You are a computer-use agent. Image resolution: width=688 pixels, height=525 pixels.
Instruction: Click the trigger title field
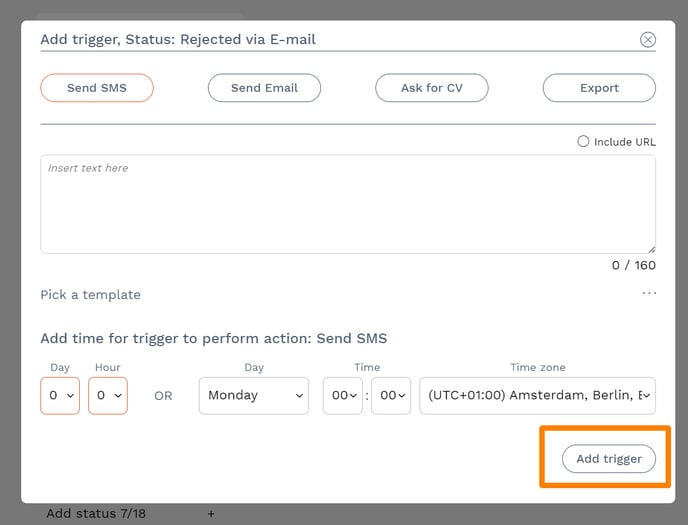(330, 40)
